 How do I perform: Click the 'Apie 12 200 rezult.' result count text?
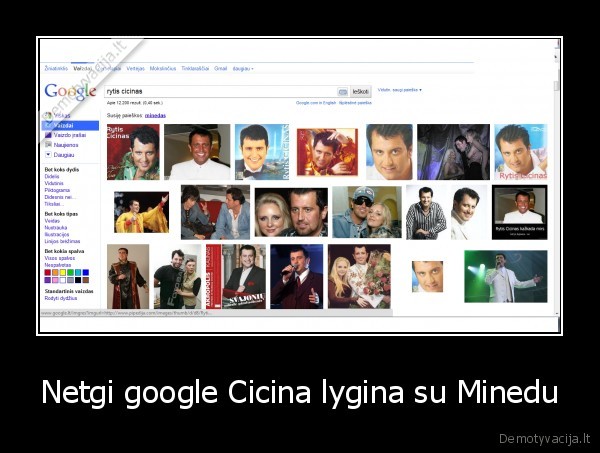(135, 103)
